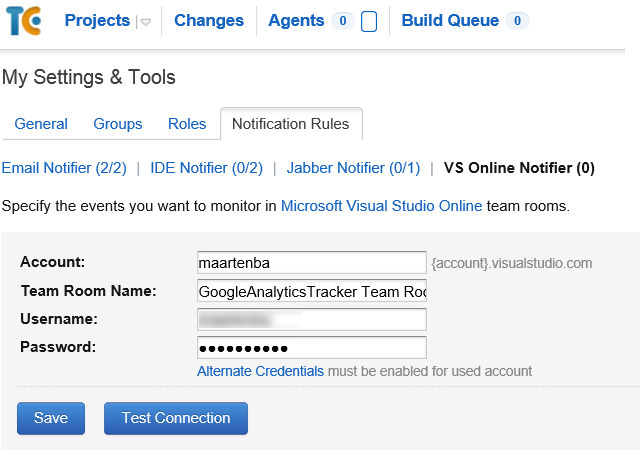Focus the Username input field
640x450 pixels.
coord(312,319)
